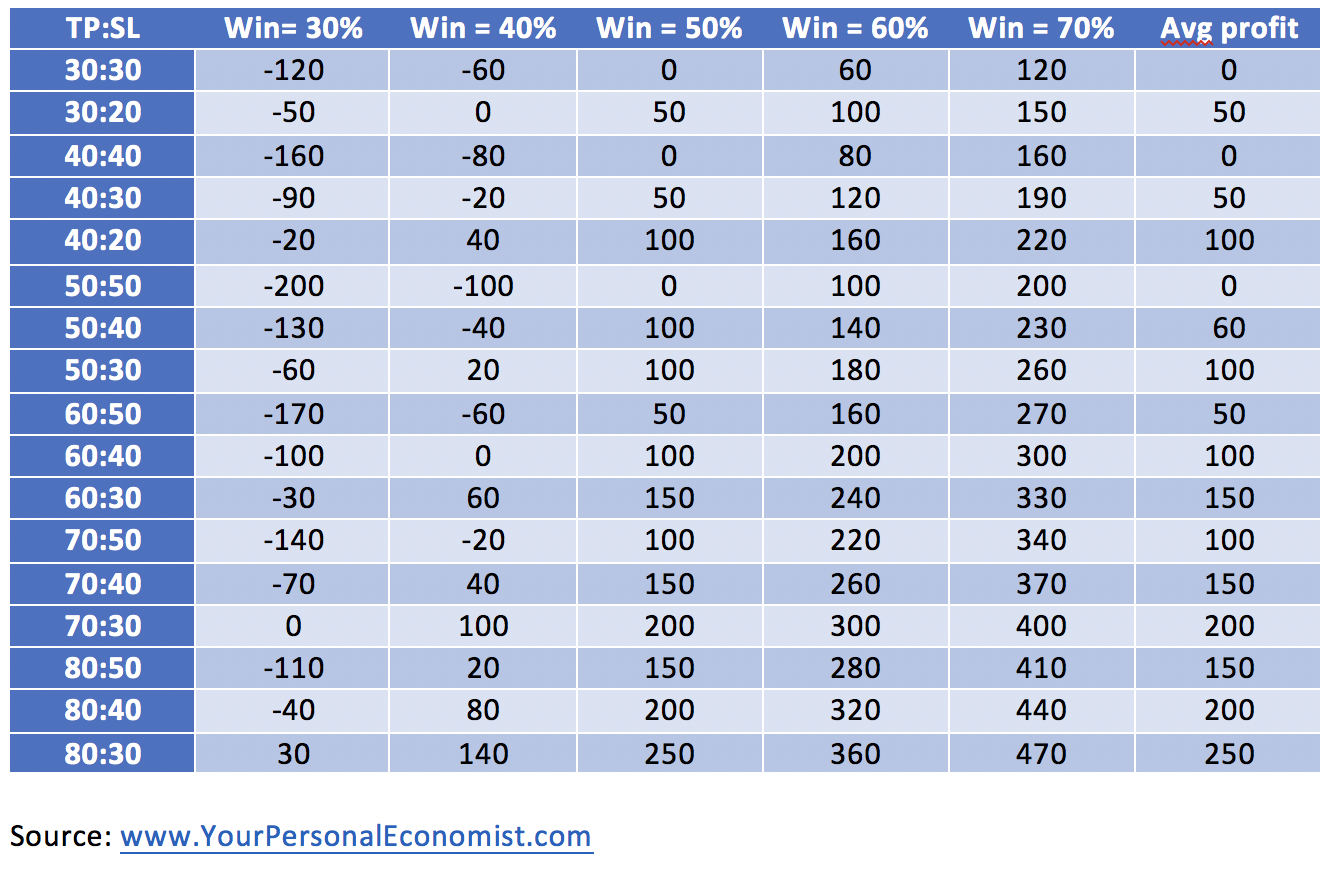Click the Win = 40% cell in row 80:50
The image size is (1332, 878).
pyautogui.click(x=483, y=668)
